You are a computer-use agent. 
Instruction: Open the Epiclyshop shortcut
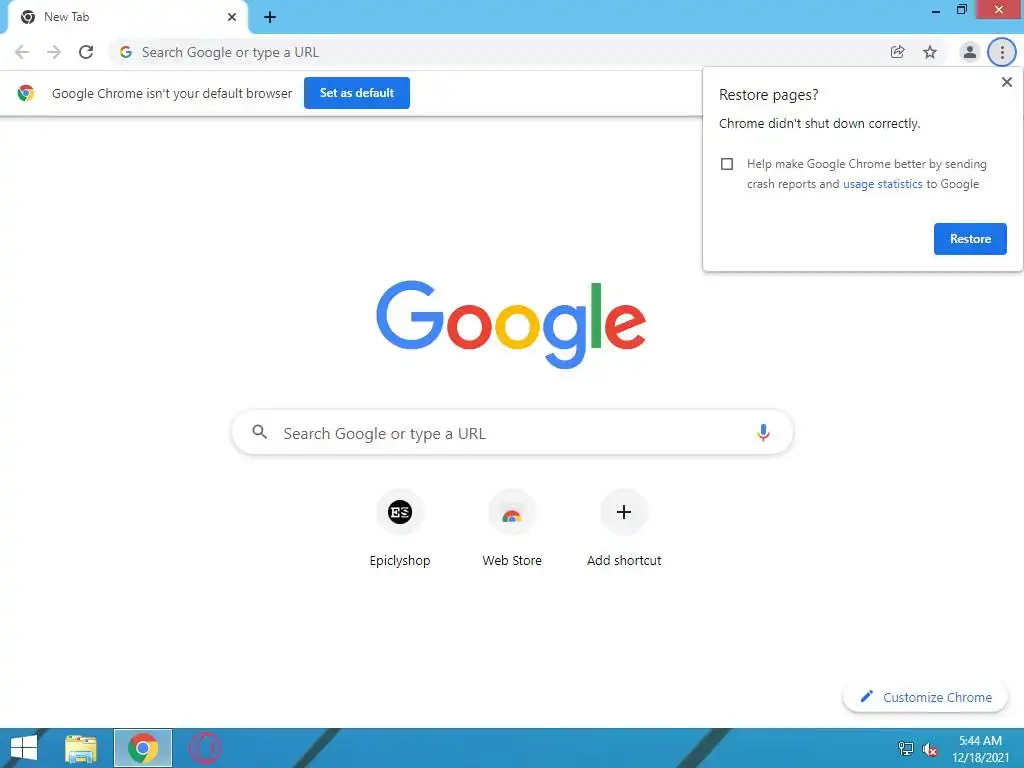point(400,528)
